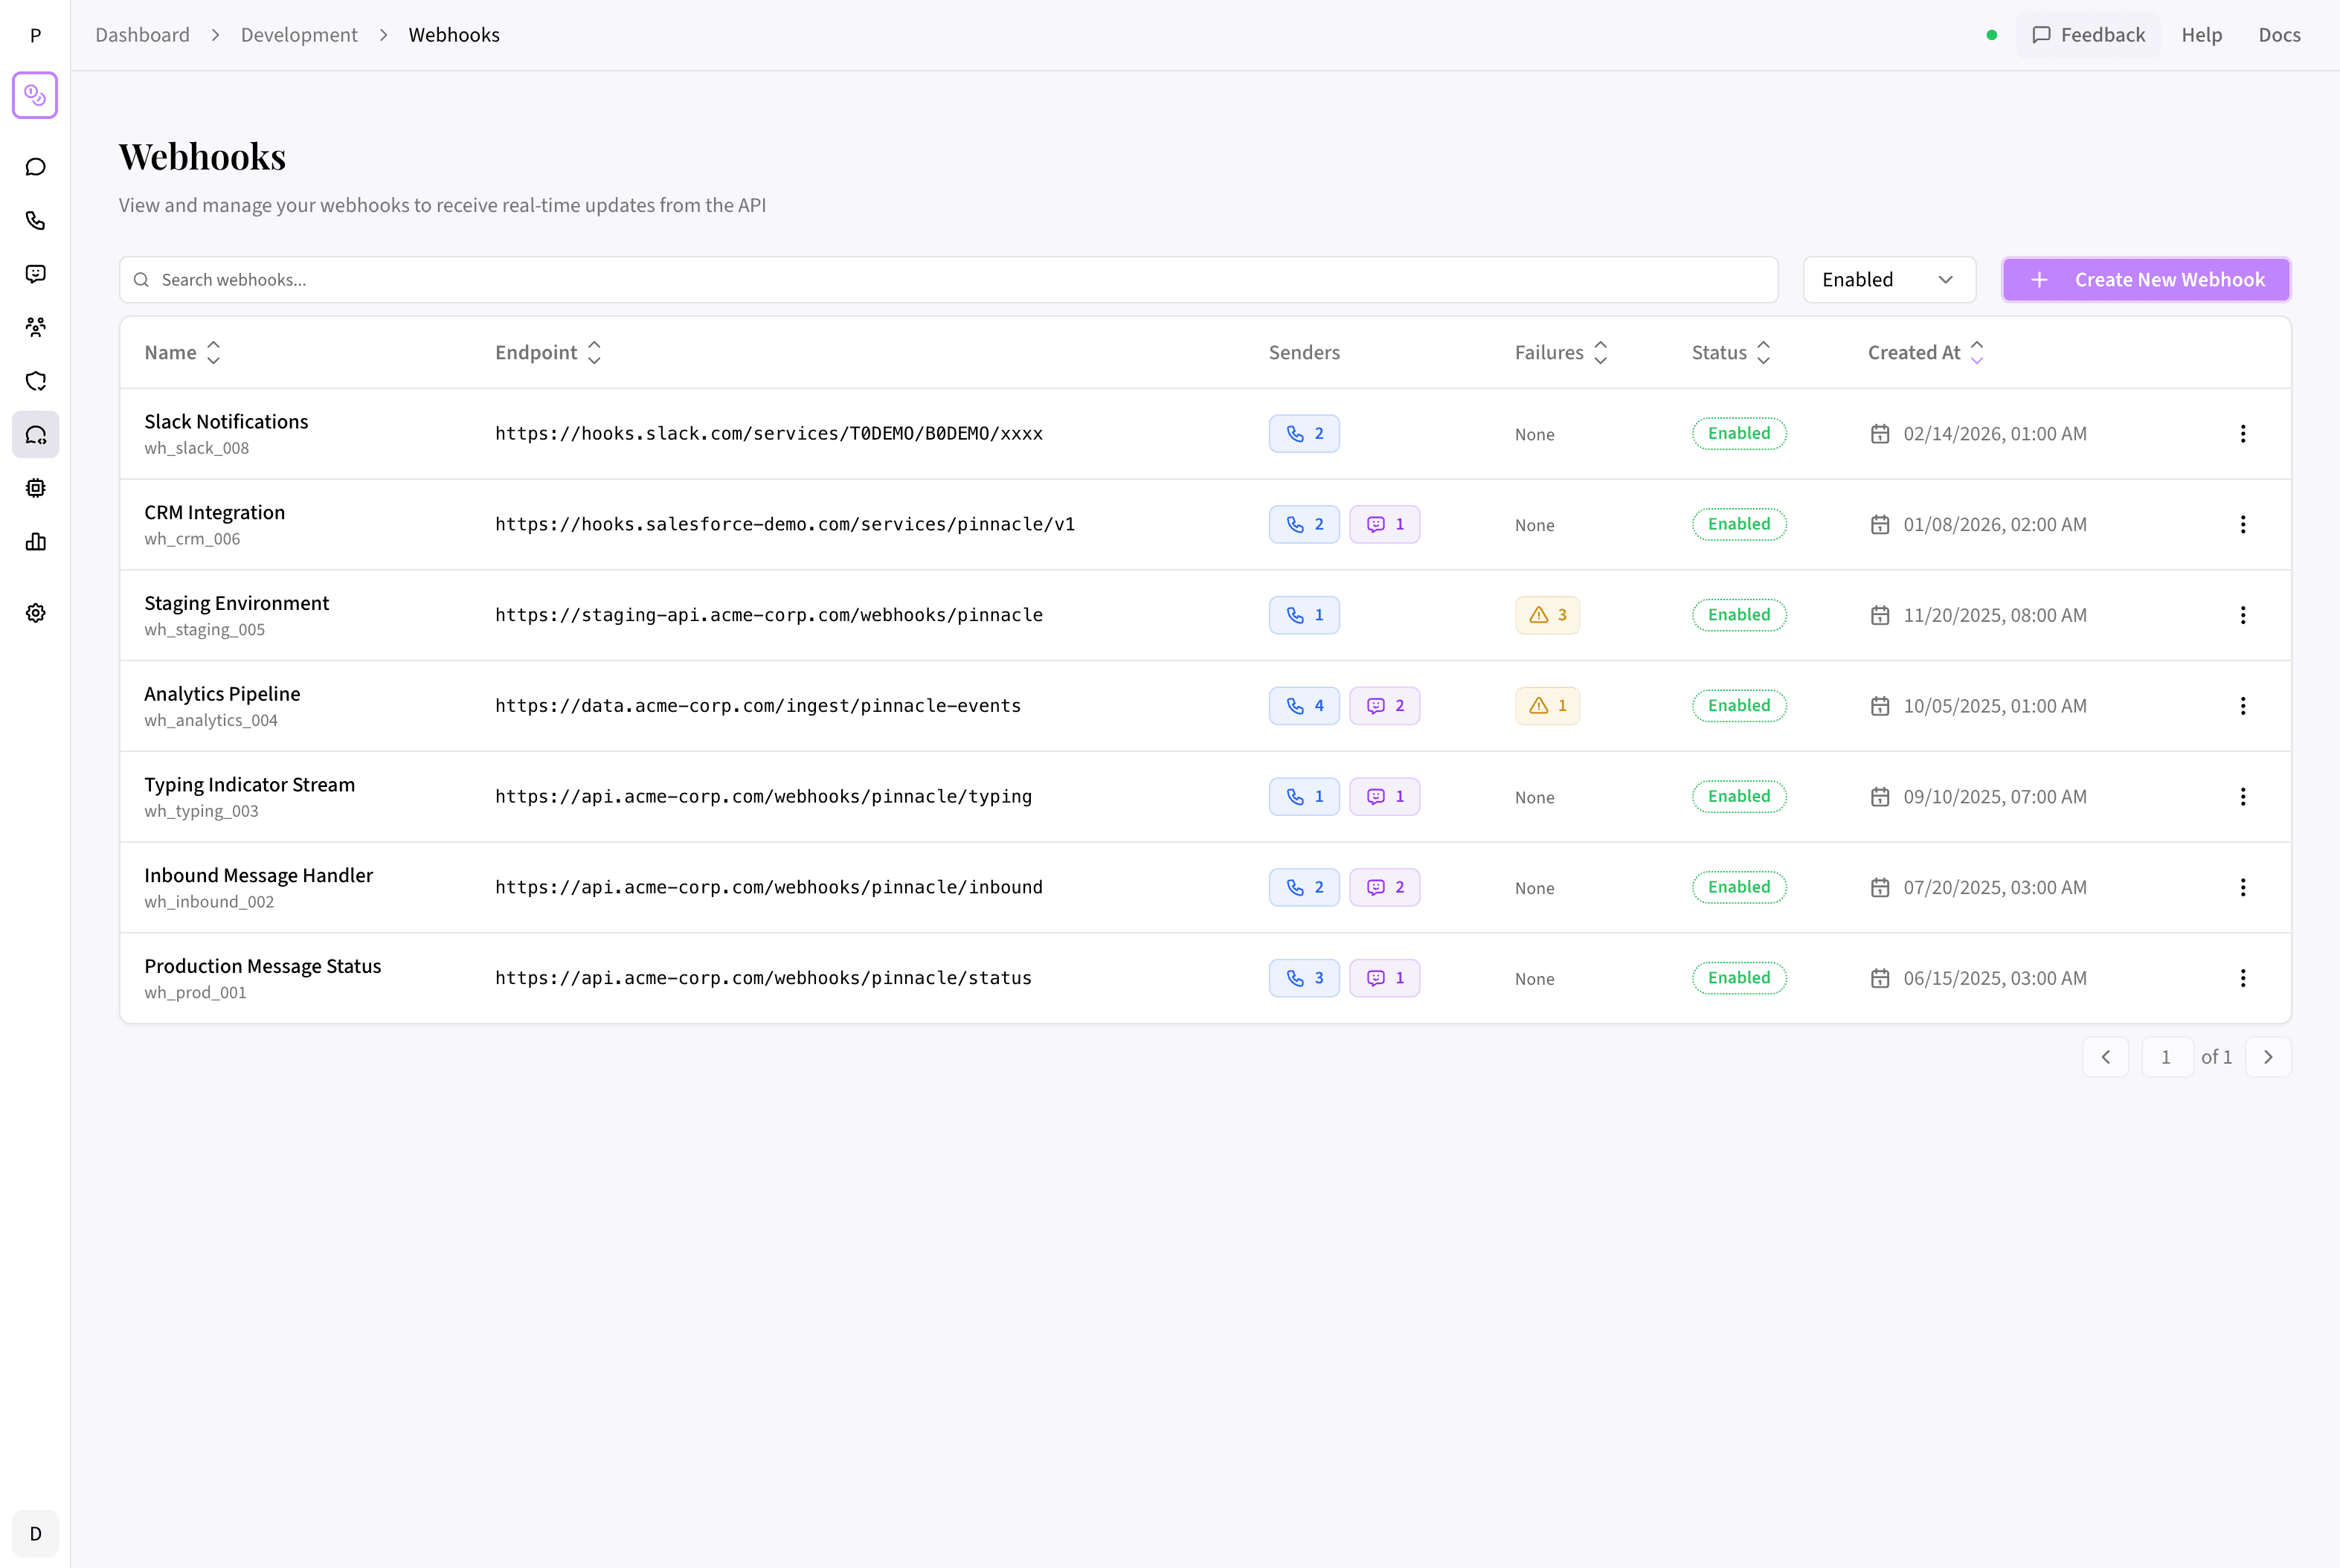
Task: Open the Docs link in the top bar
Action: coord(2279,34)
